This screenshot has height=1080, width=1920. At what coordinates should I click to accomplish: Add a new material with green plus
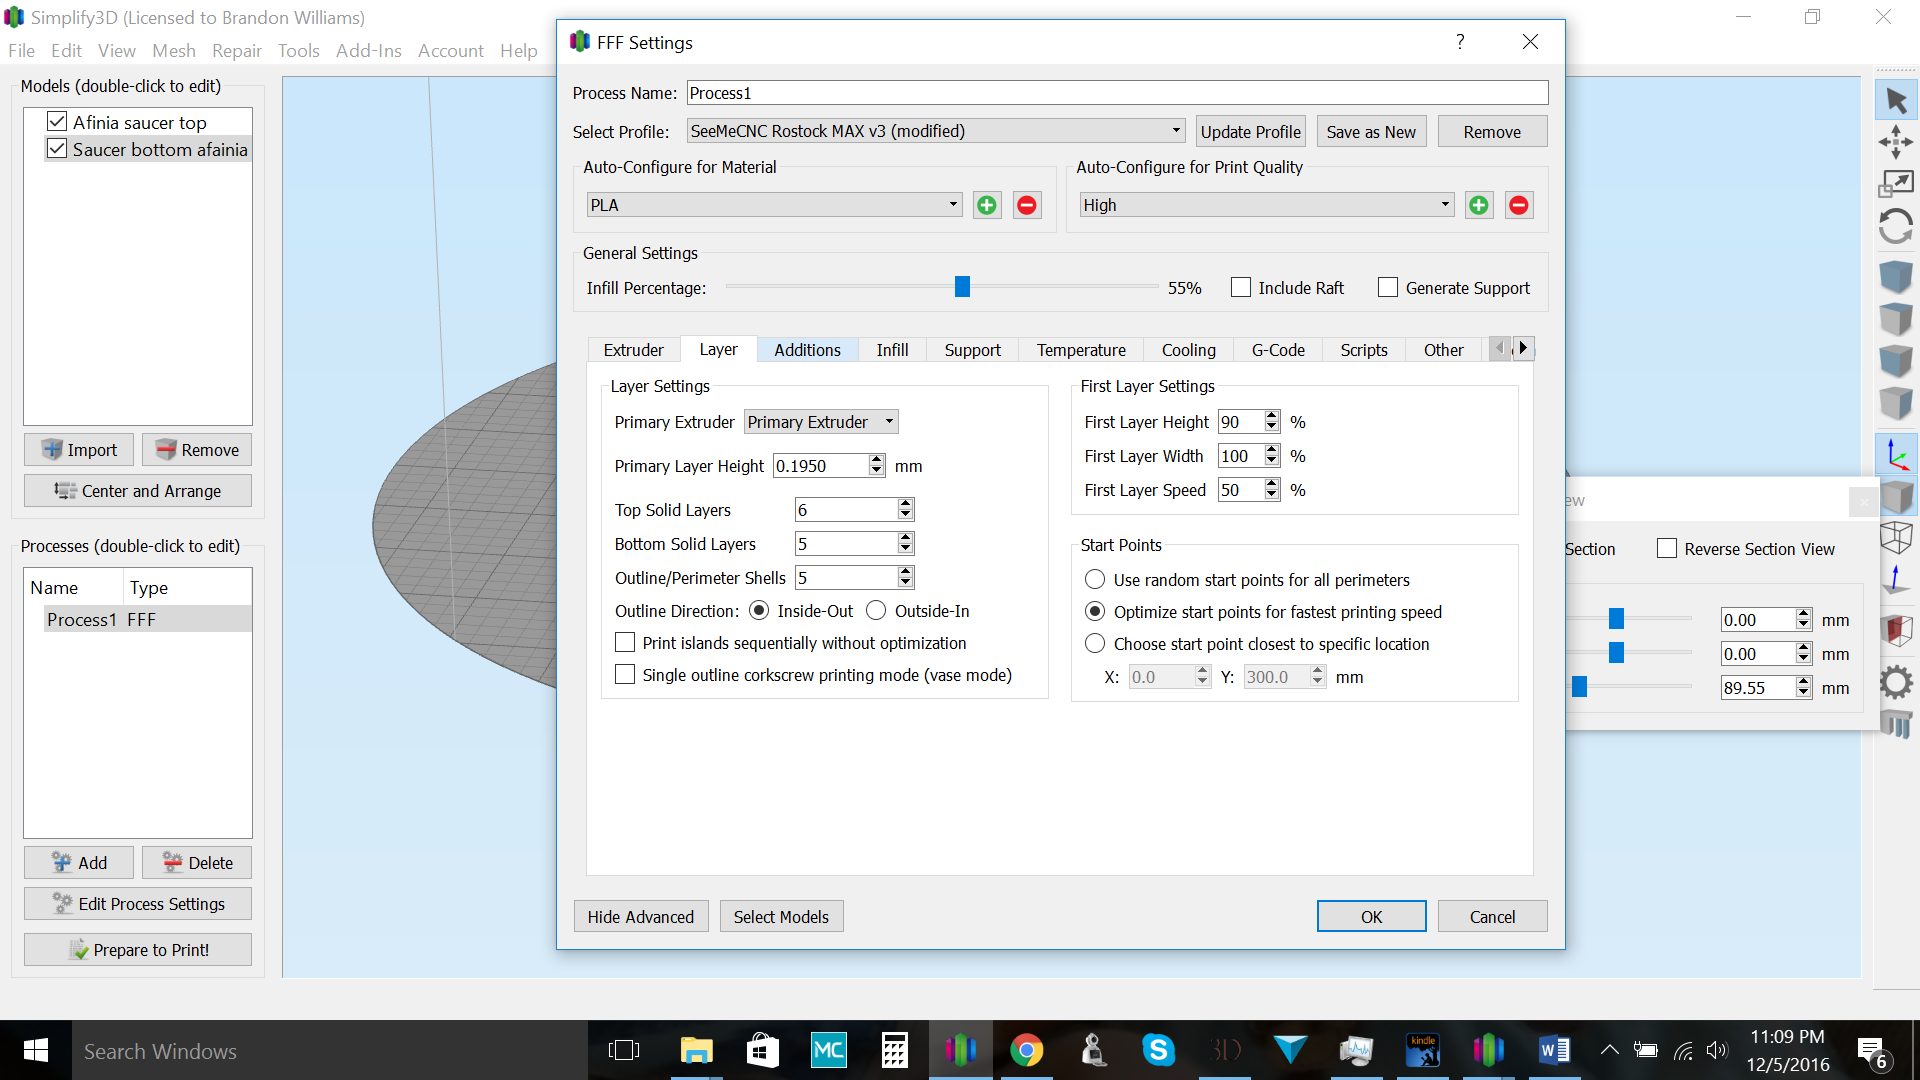987,205
